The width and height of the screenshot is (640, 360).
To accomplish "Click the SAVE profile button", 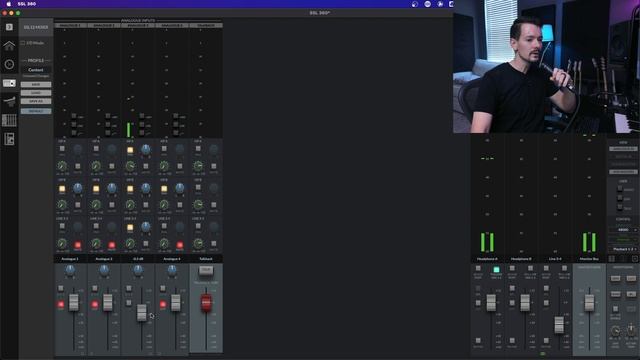I will (x=36, y=84).
